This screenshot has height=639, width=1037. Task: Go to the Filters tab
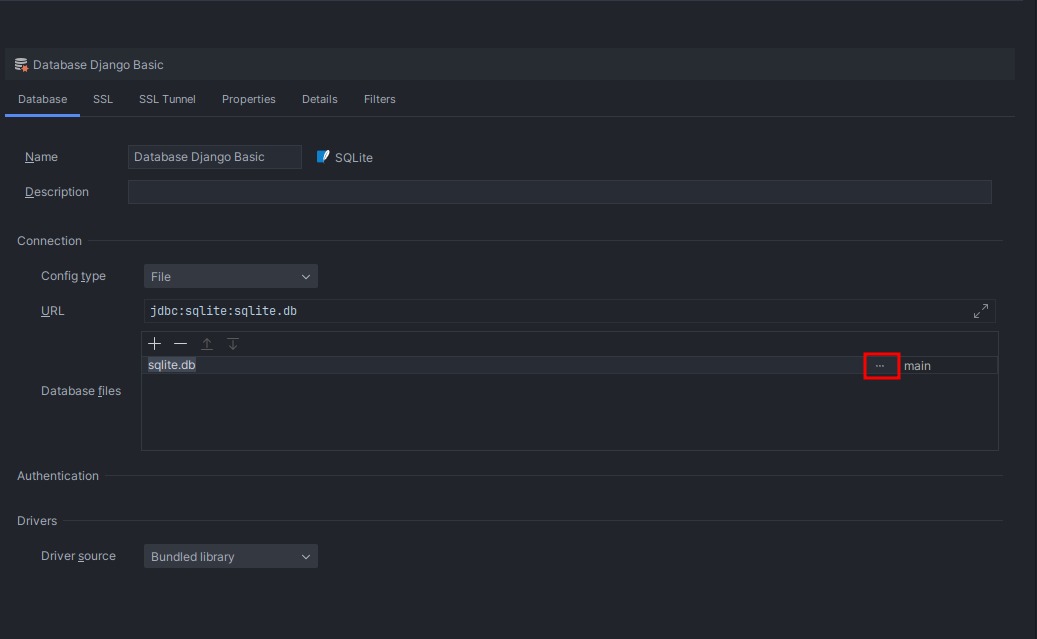click(x=380, y=99)
